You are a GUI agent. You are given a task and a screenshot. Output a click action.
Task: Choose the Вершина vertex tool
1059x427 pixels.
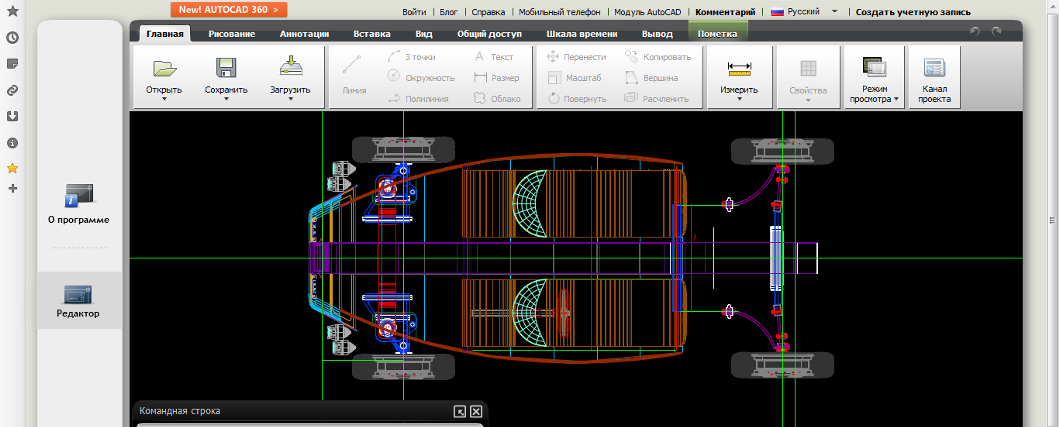[652, 78]
